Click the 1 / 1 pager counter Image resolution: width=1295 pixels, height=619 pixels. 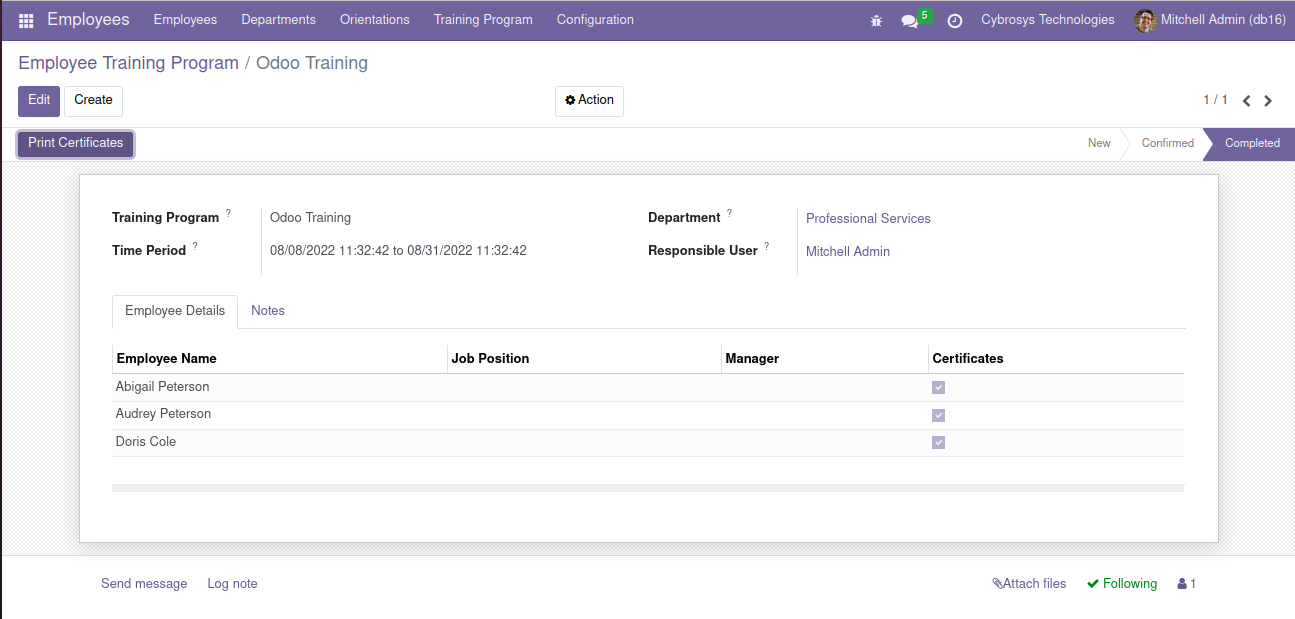coord(1215,100)
